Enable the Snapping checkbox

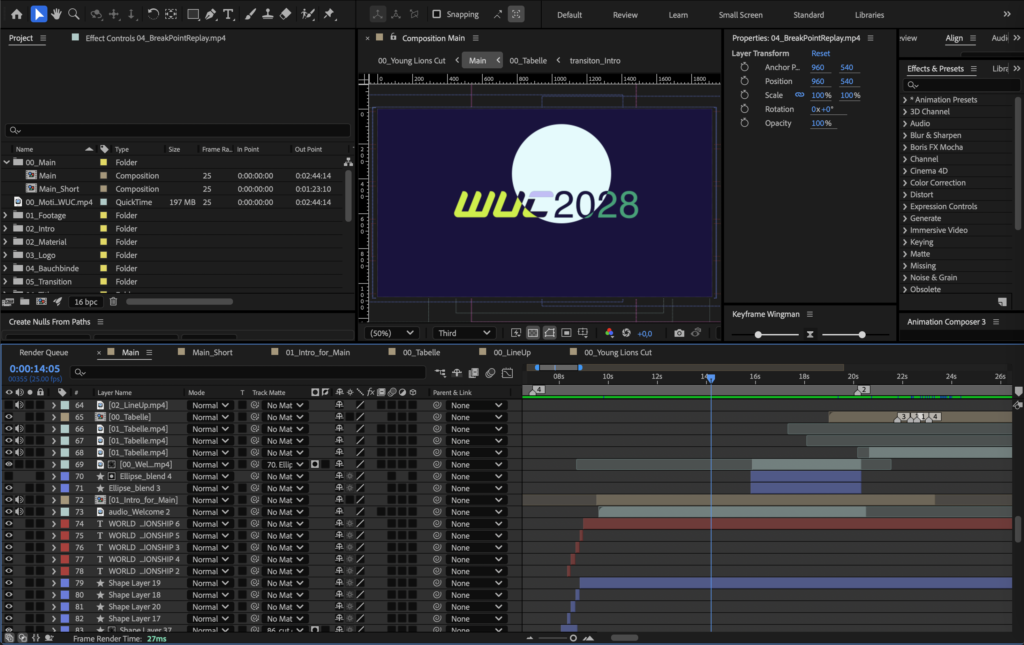(x=436, y=15)
